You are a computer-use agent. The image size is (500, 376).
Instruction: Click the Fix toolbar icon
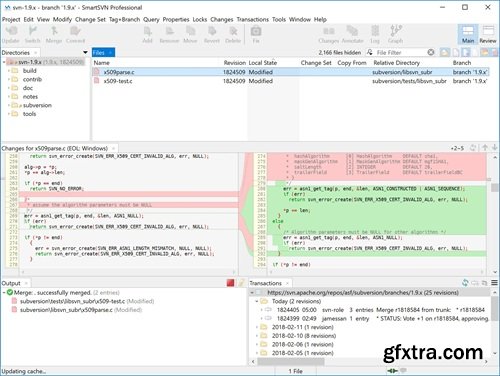coord(256,34)
